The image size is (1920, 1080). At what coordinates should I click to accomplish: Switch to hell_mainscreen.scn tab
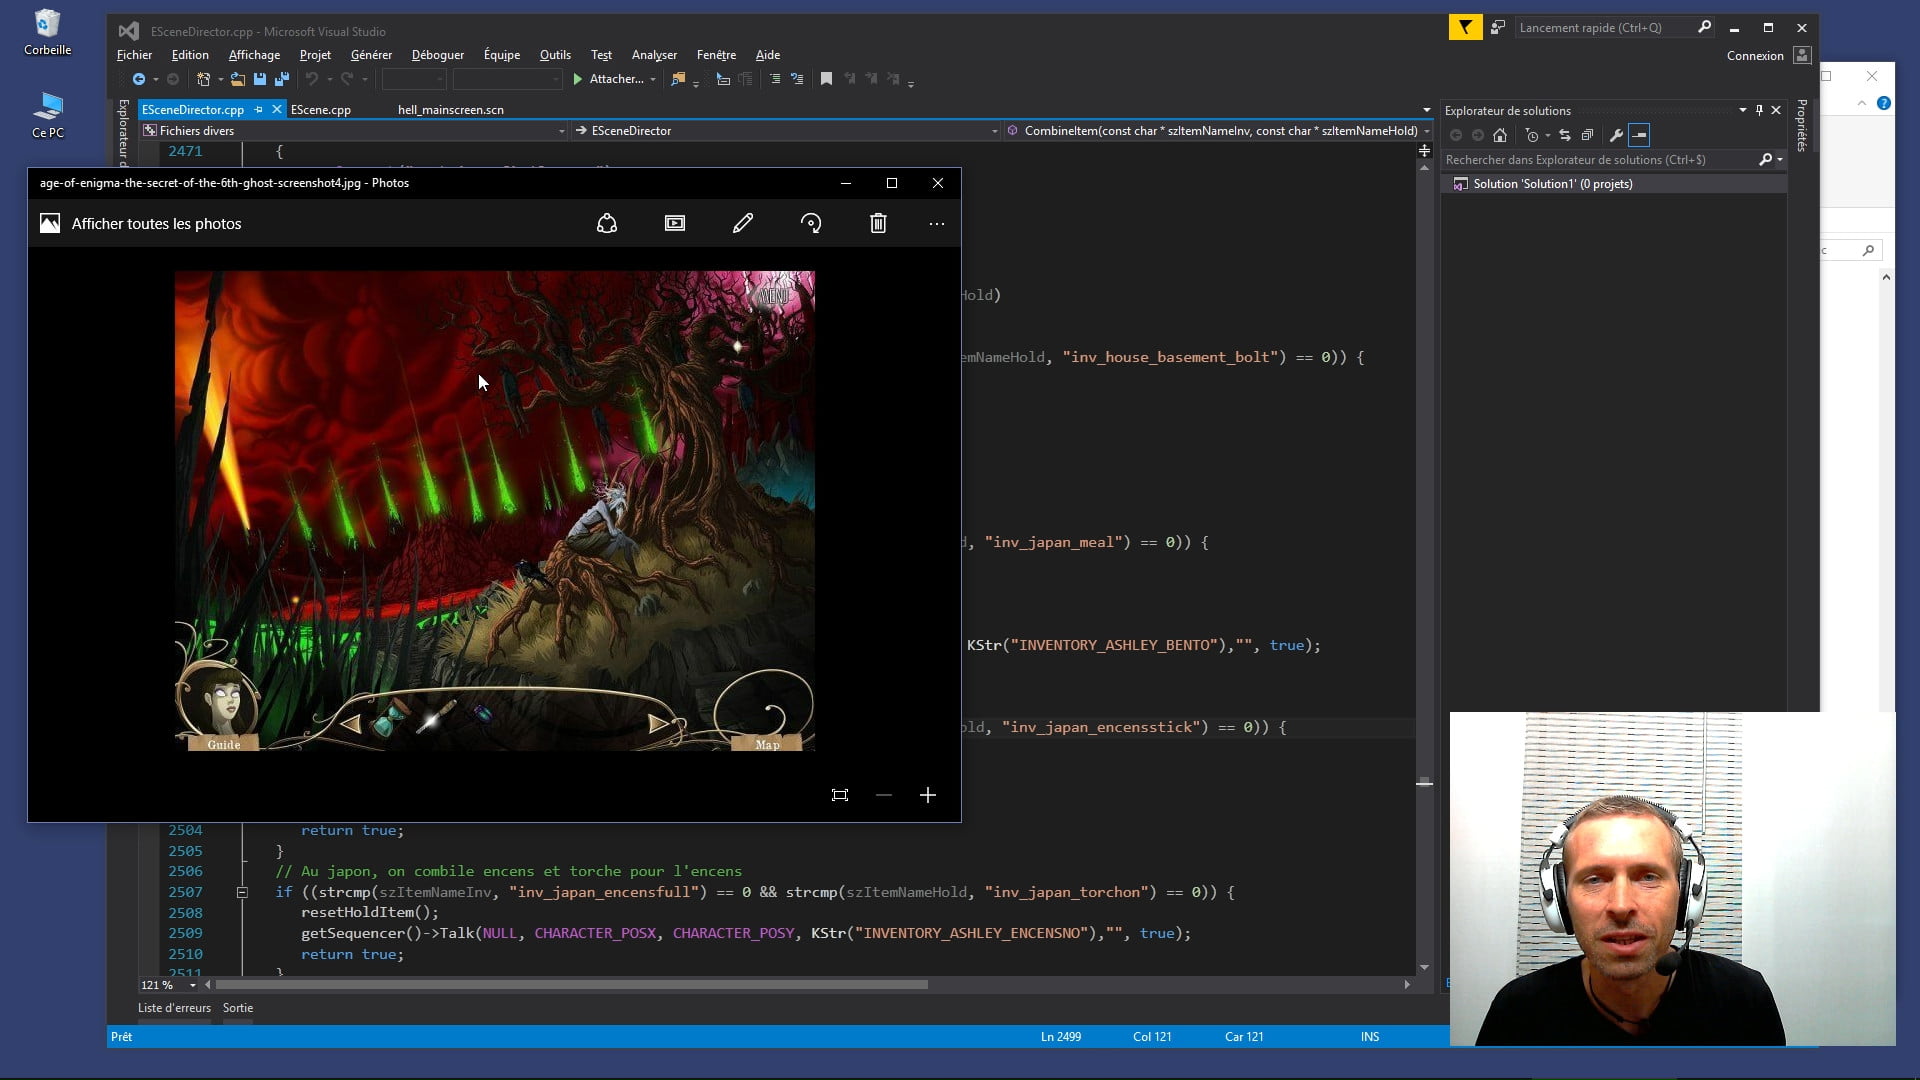(451, 110)
